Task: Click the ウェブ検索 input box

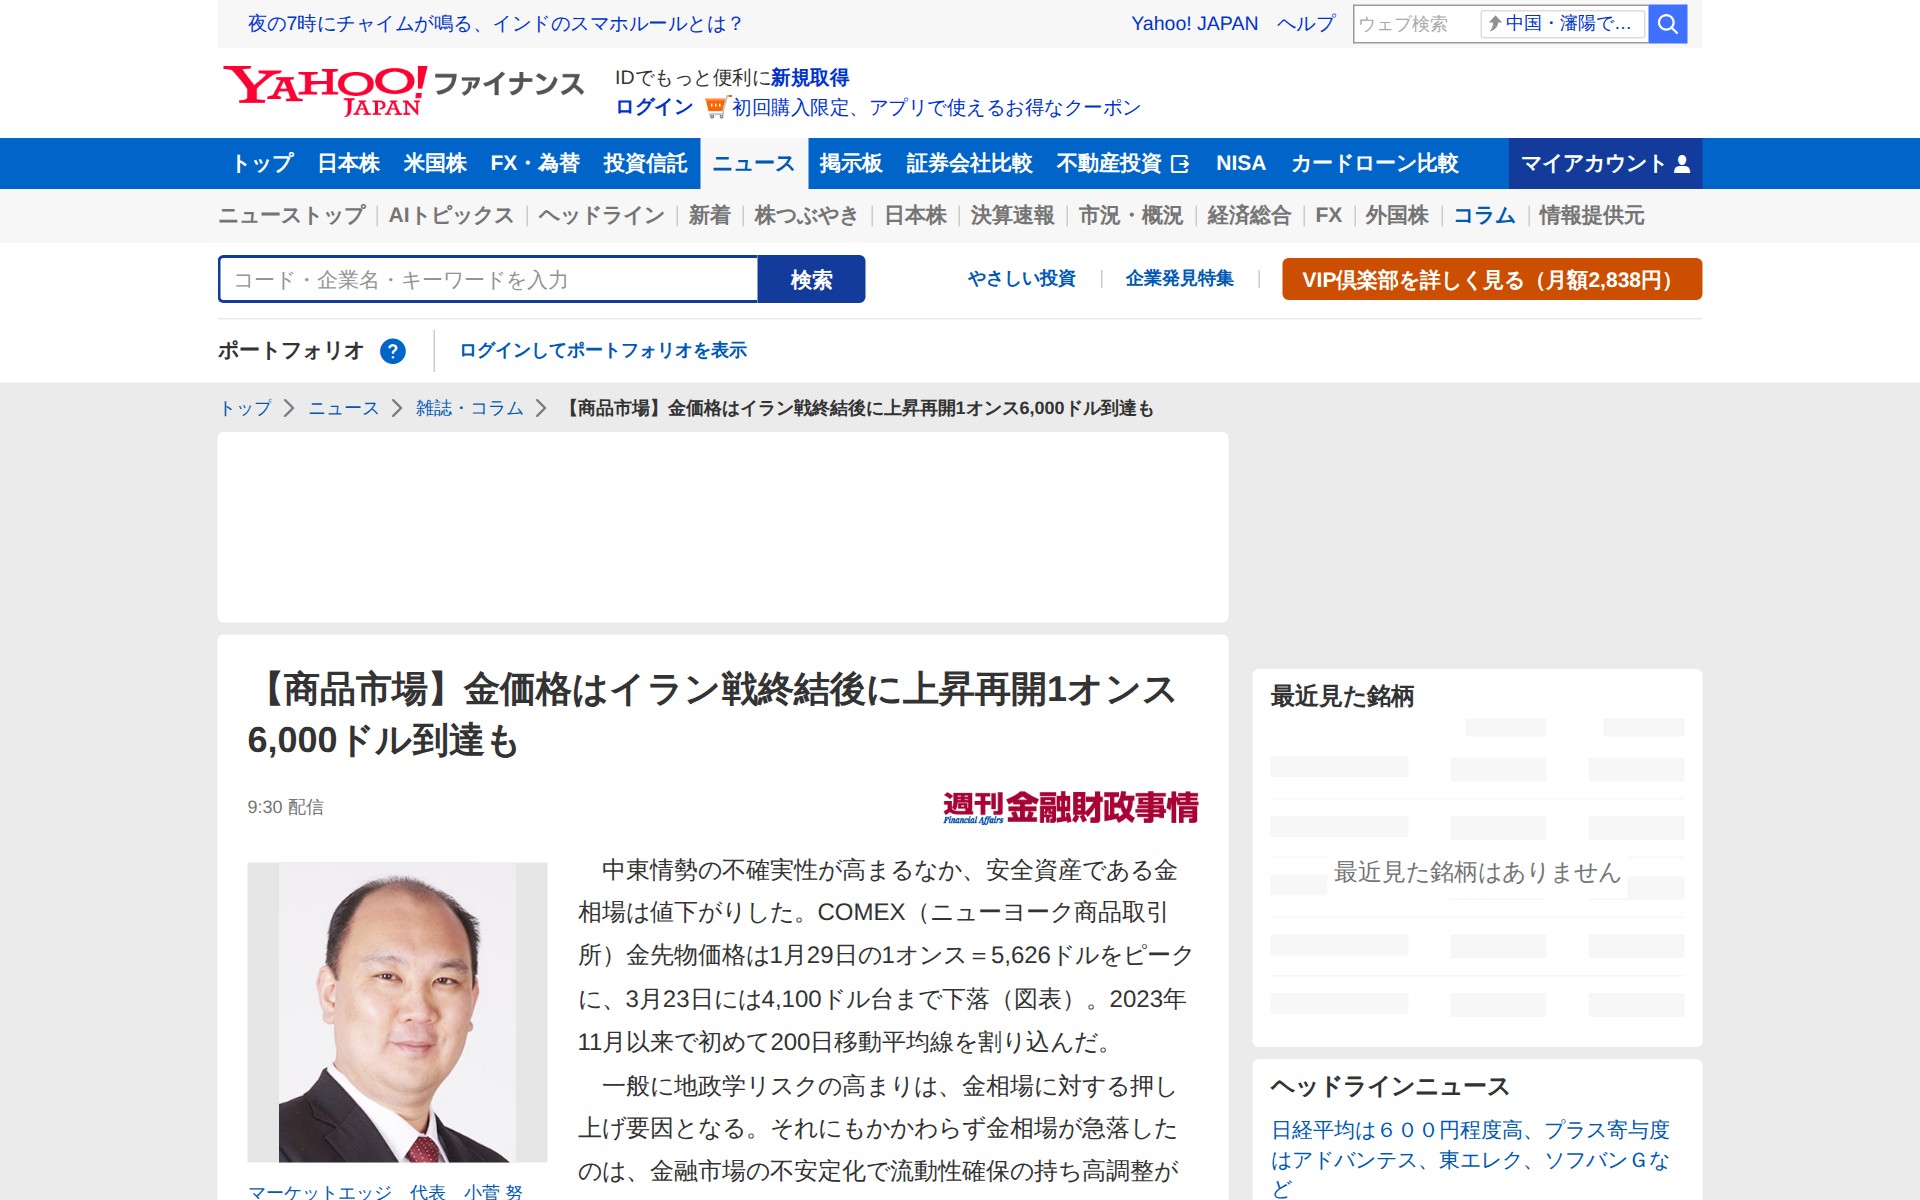Action: [x=1414, y=24]
